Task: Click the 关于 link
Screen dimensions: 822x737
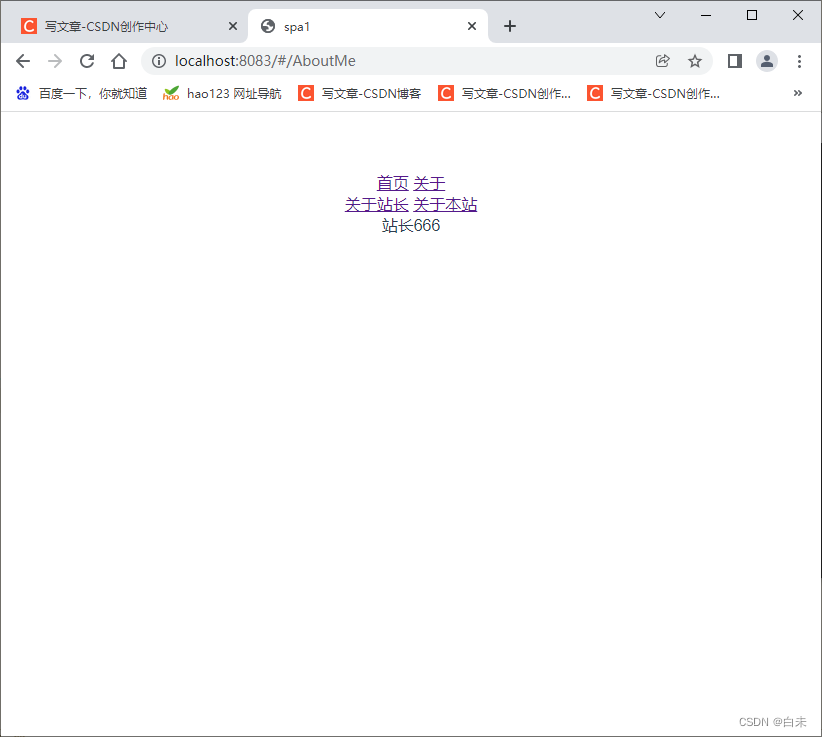Action: (x=429, y=183)
